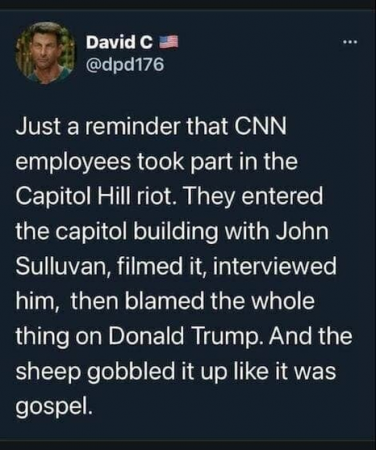Click the word gospel ending the tweet
376x450 pixels.
click(x=53, y=405)
